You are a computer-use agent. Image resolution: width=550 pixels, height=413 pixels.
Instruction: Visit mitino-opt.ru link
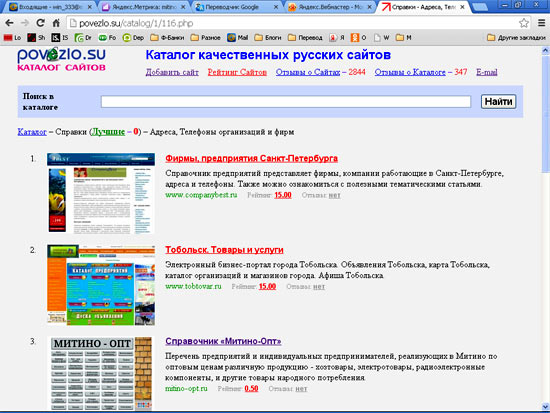pyautogui.click(x=186, y=388)
